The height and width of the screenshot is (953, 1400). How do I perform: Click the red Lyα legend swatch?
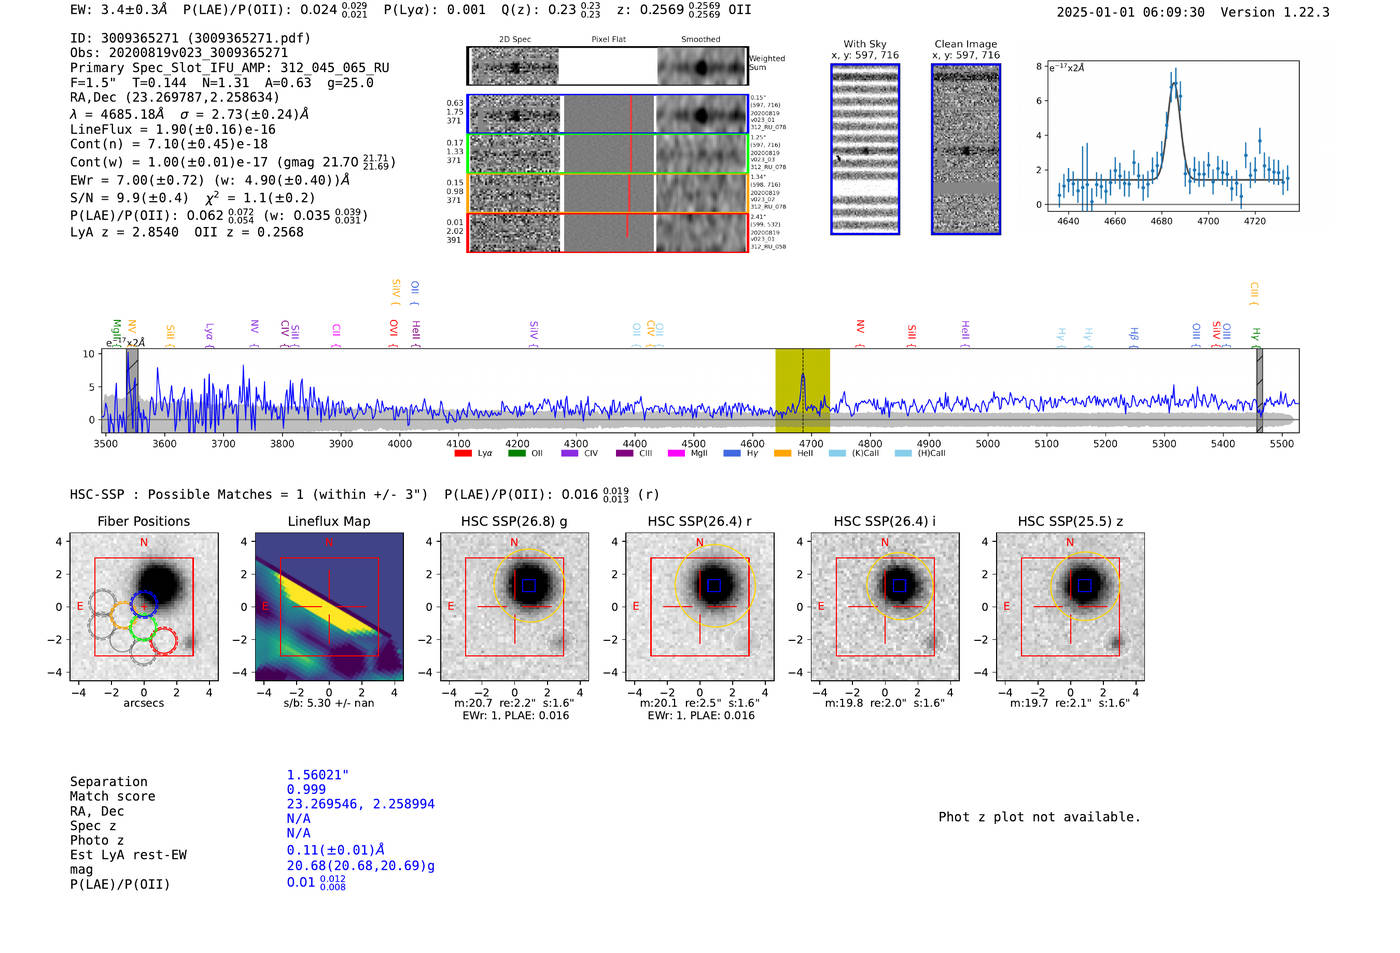coord(463,454)
